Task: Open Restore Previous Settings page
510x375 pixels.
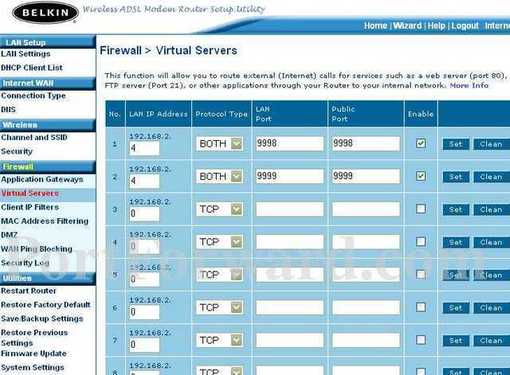Action: 34,337
